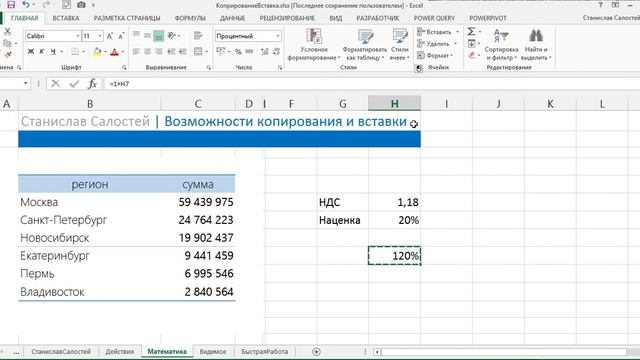Apply underline formatting (Ч)
Screen dimensions: 640x360
click(x=53, y=52)
